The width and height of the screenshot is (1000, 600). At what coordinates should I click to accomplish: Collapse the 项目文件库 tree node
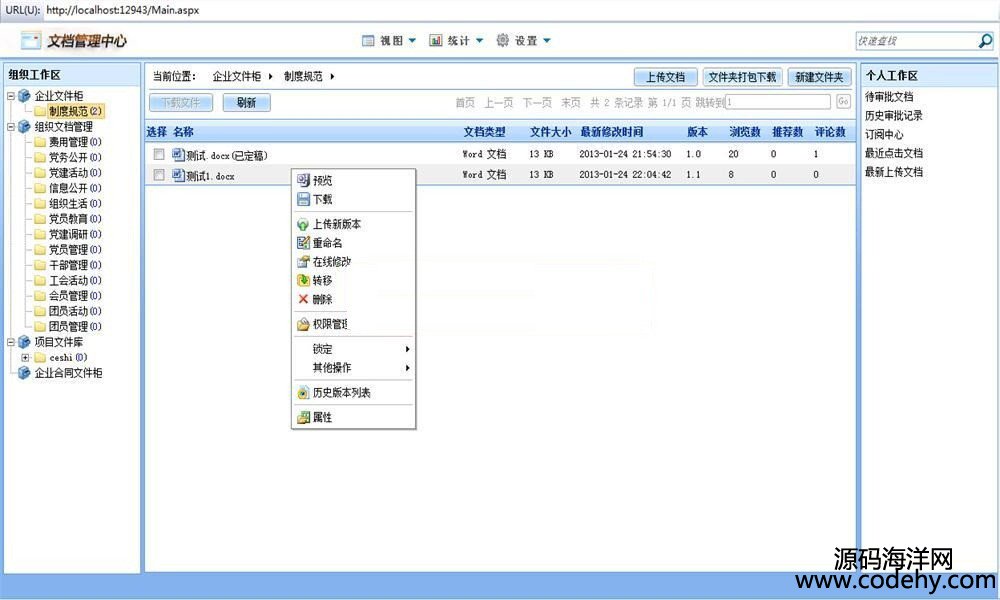(x=11, y=342)
